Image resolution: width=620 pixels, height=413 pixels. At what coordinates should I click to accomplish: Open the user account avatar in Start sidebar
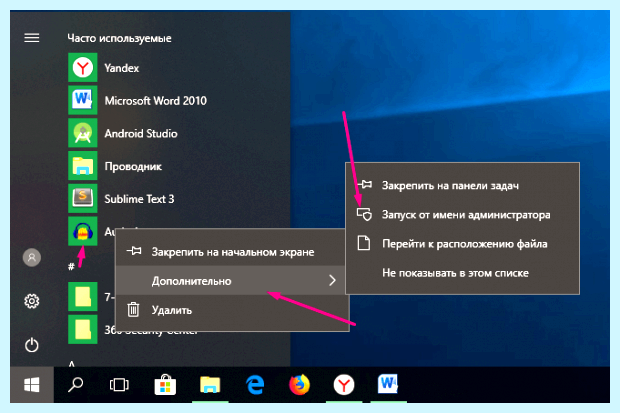tap(32, 258)
